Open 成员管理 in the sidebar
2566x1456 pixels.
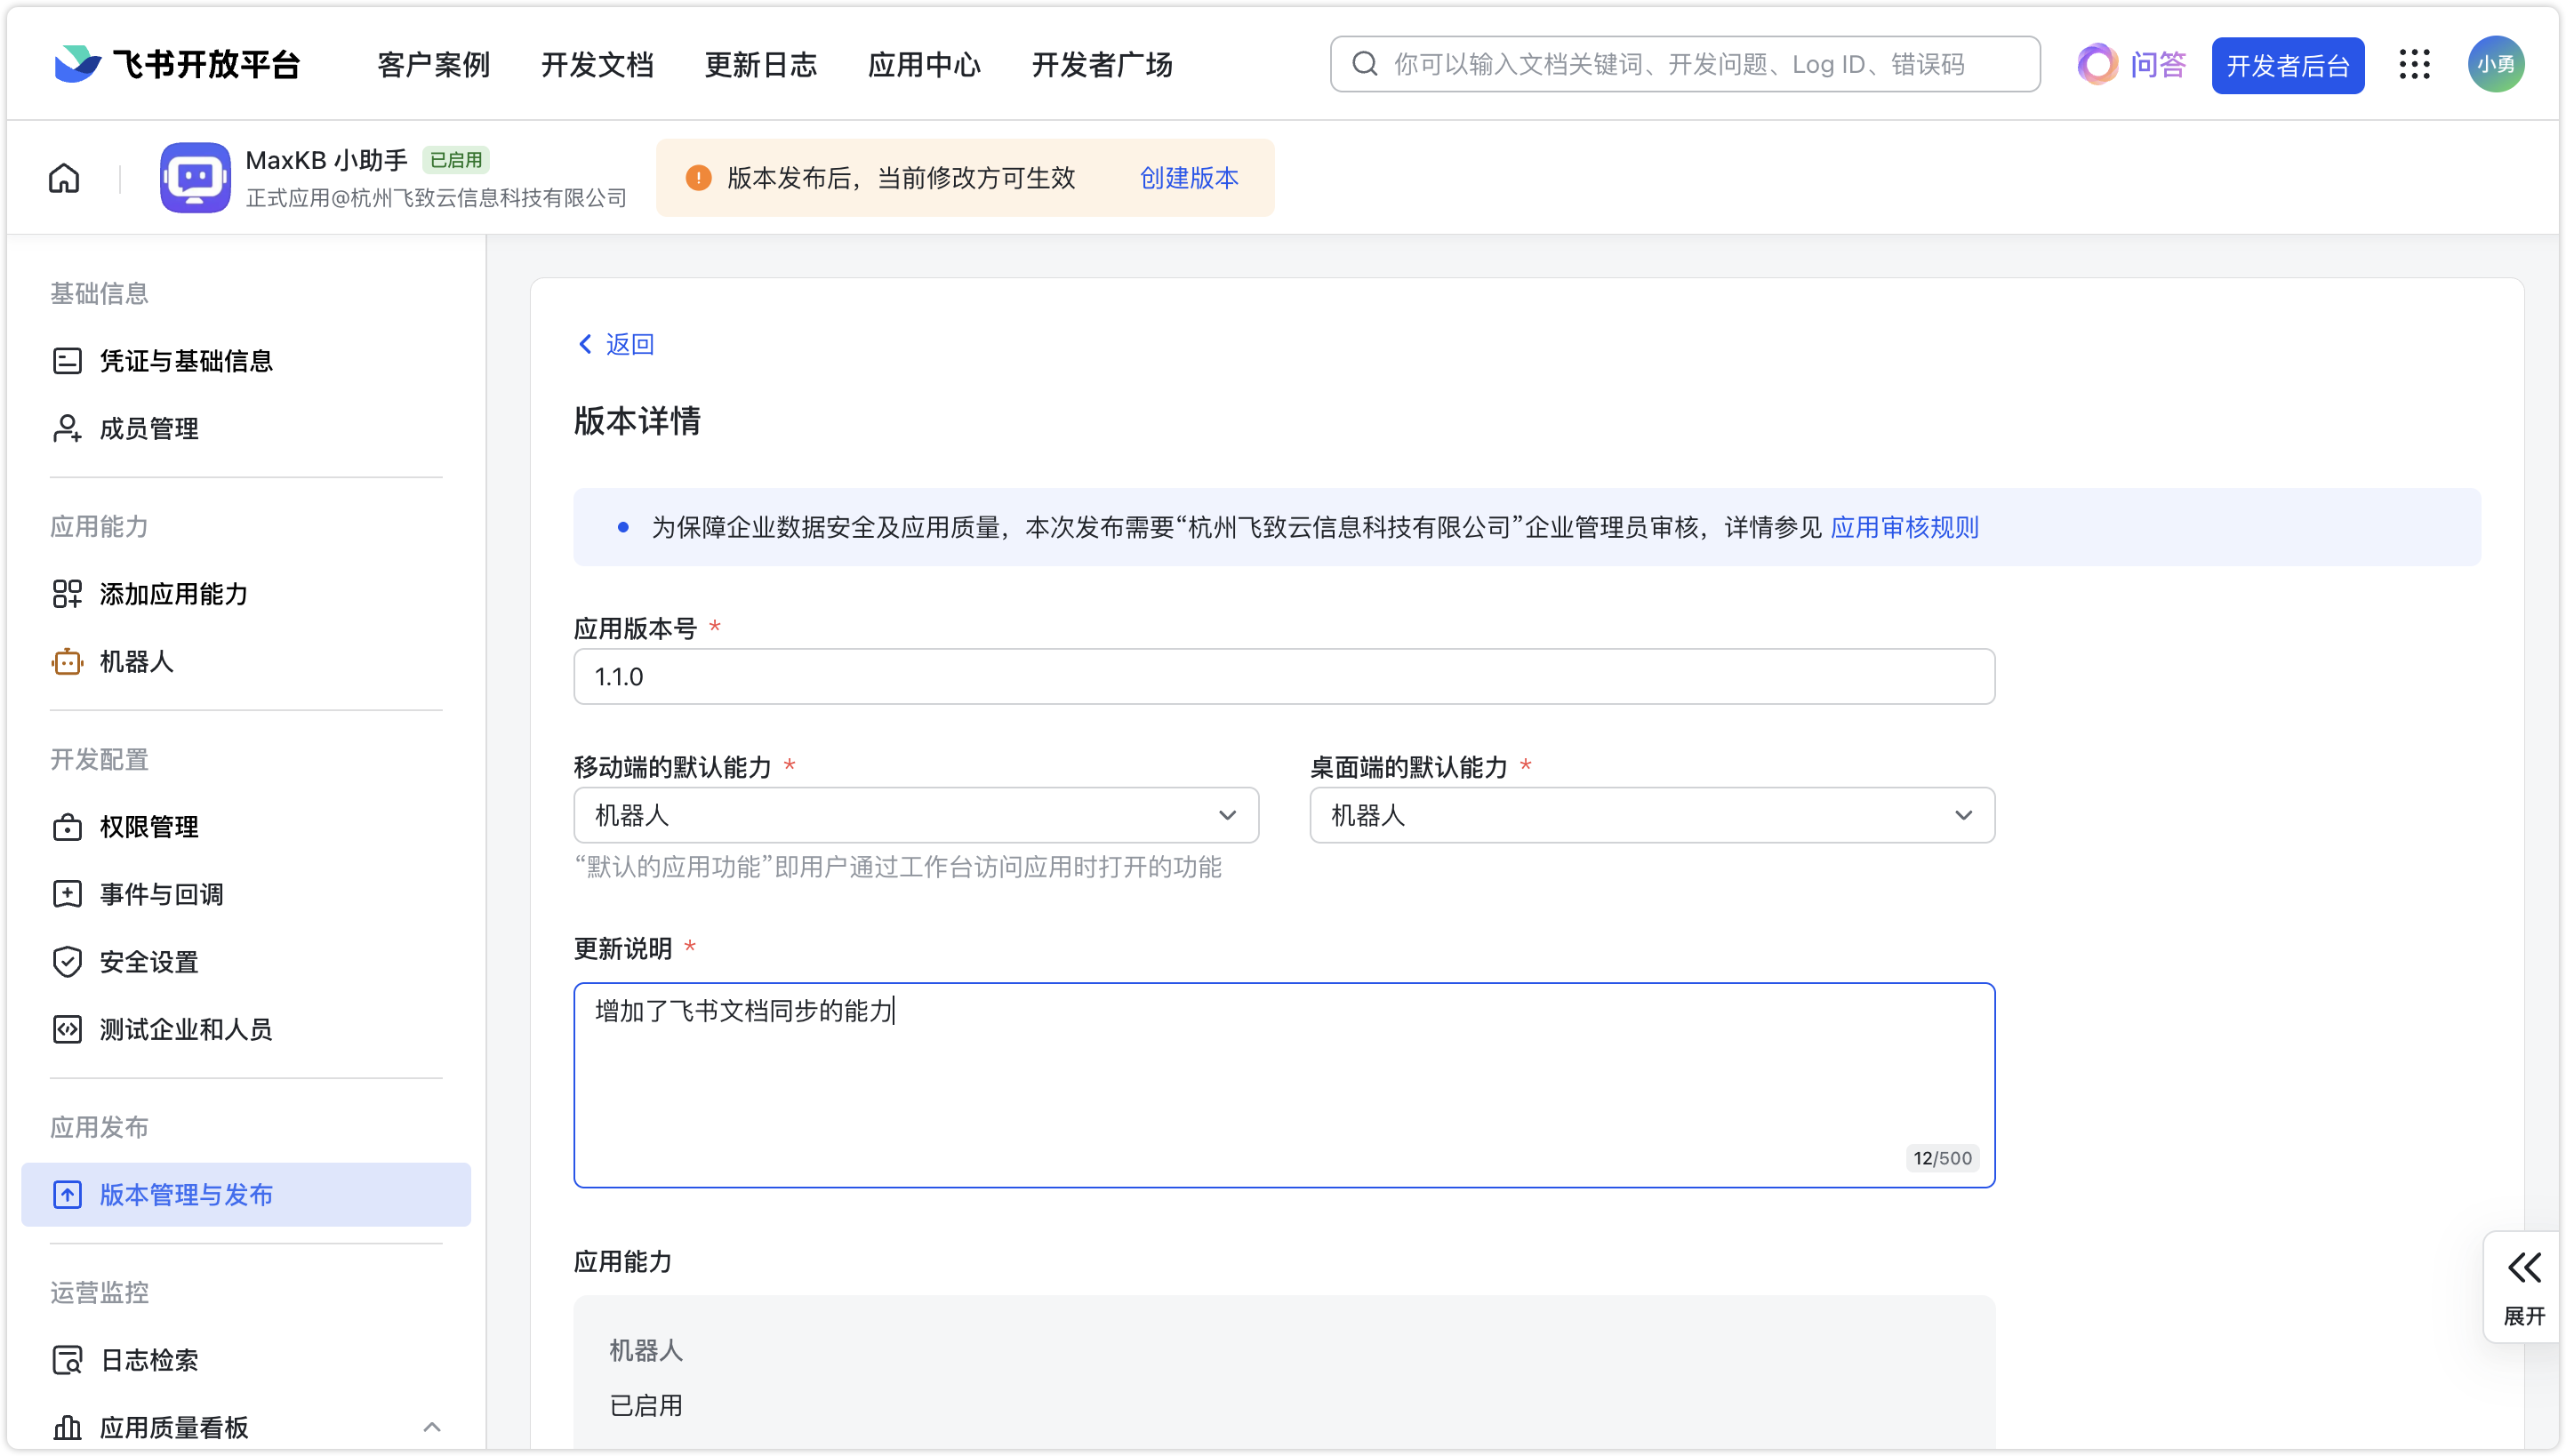[148, 427]
